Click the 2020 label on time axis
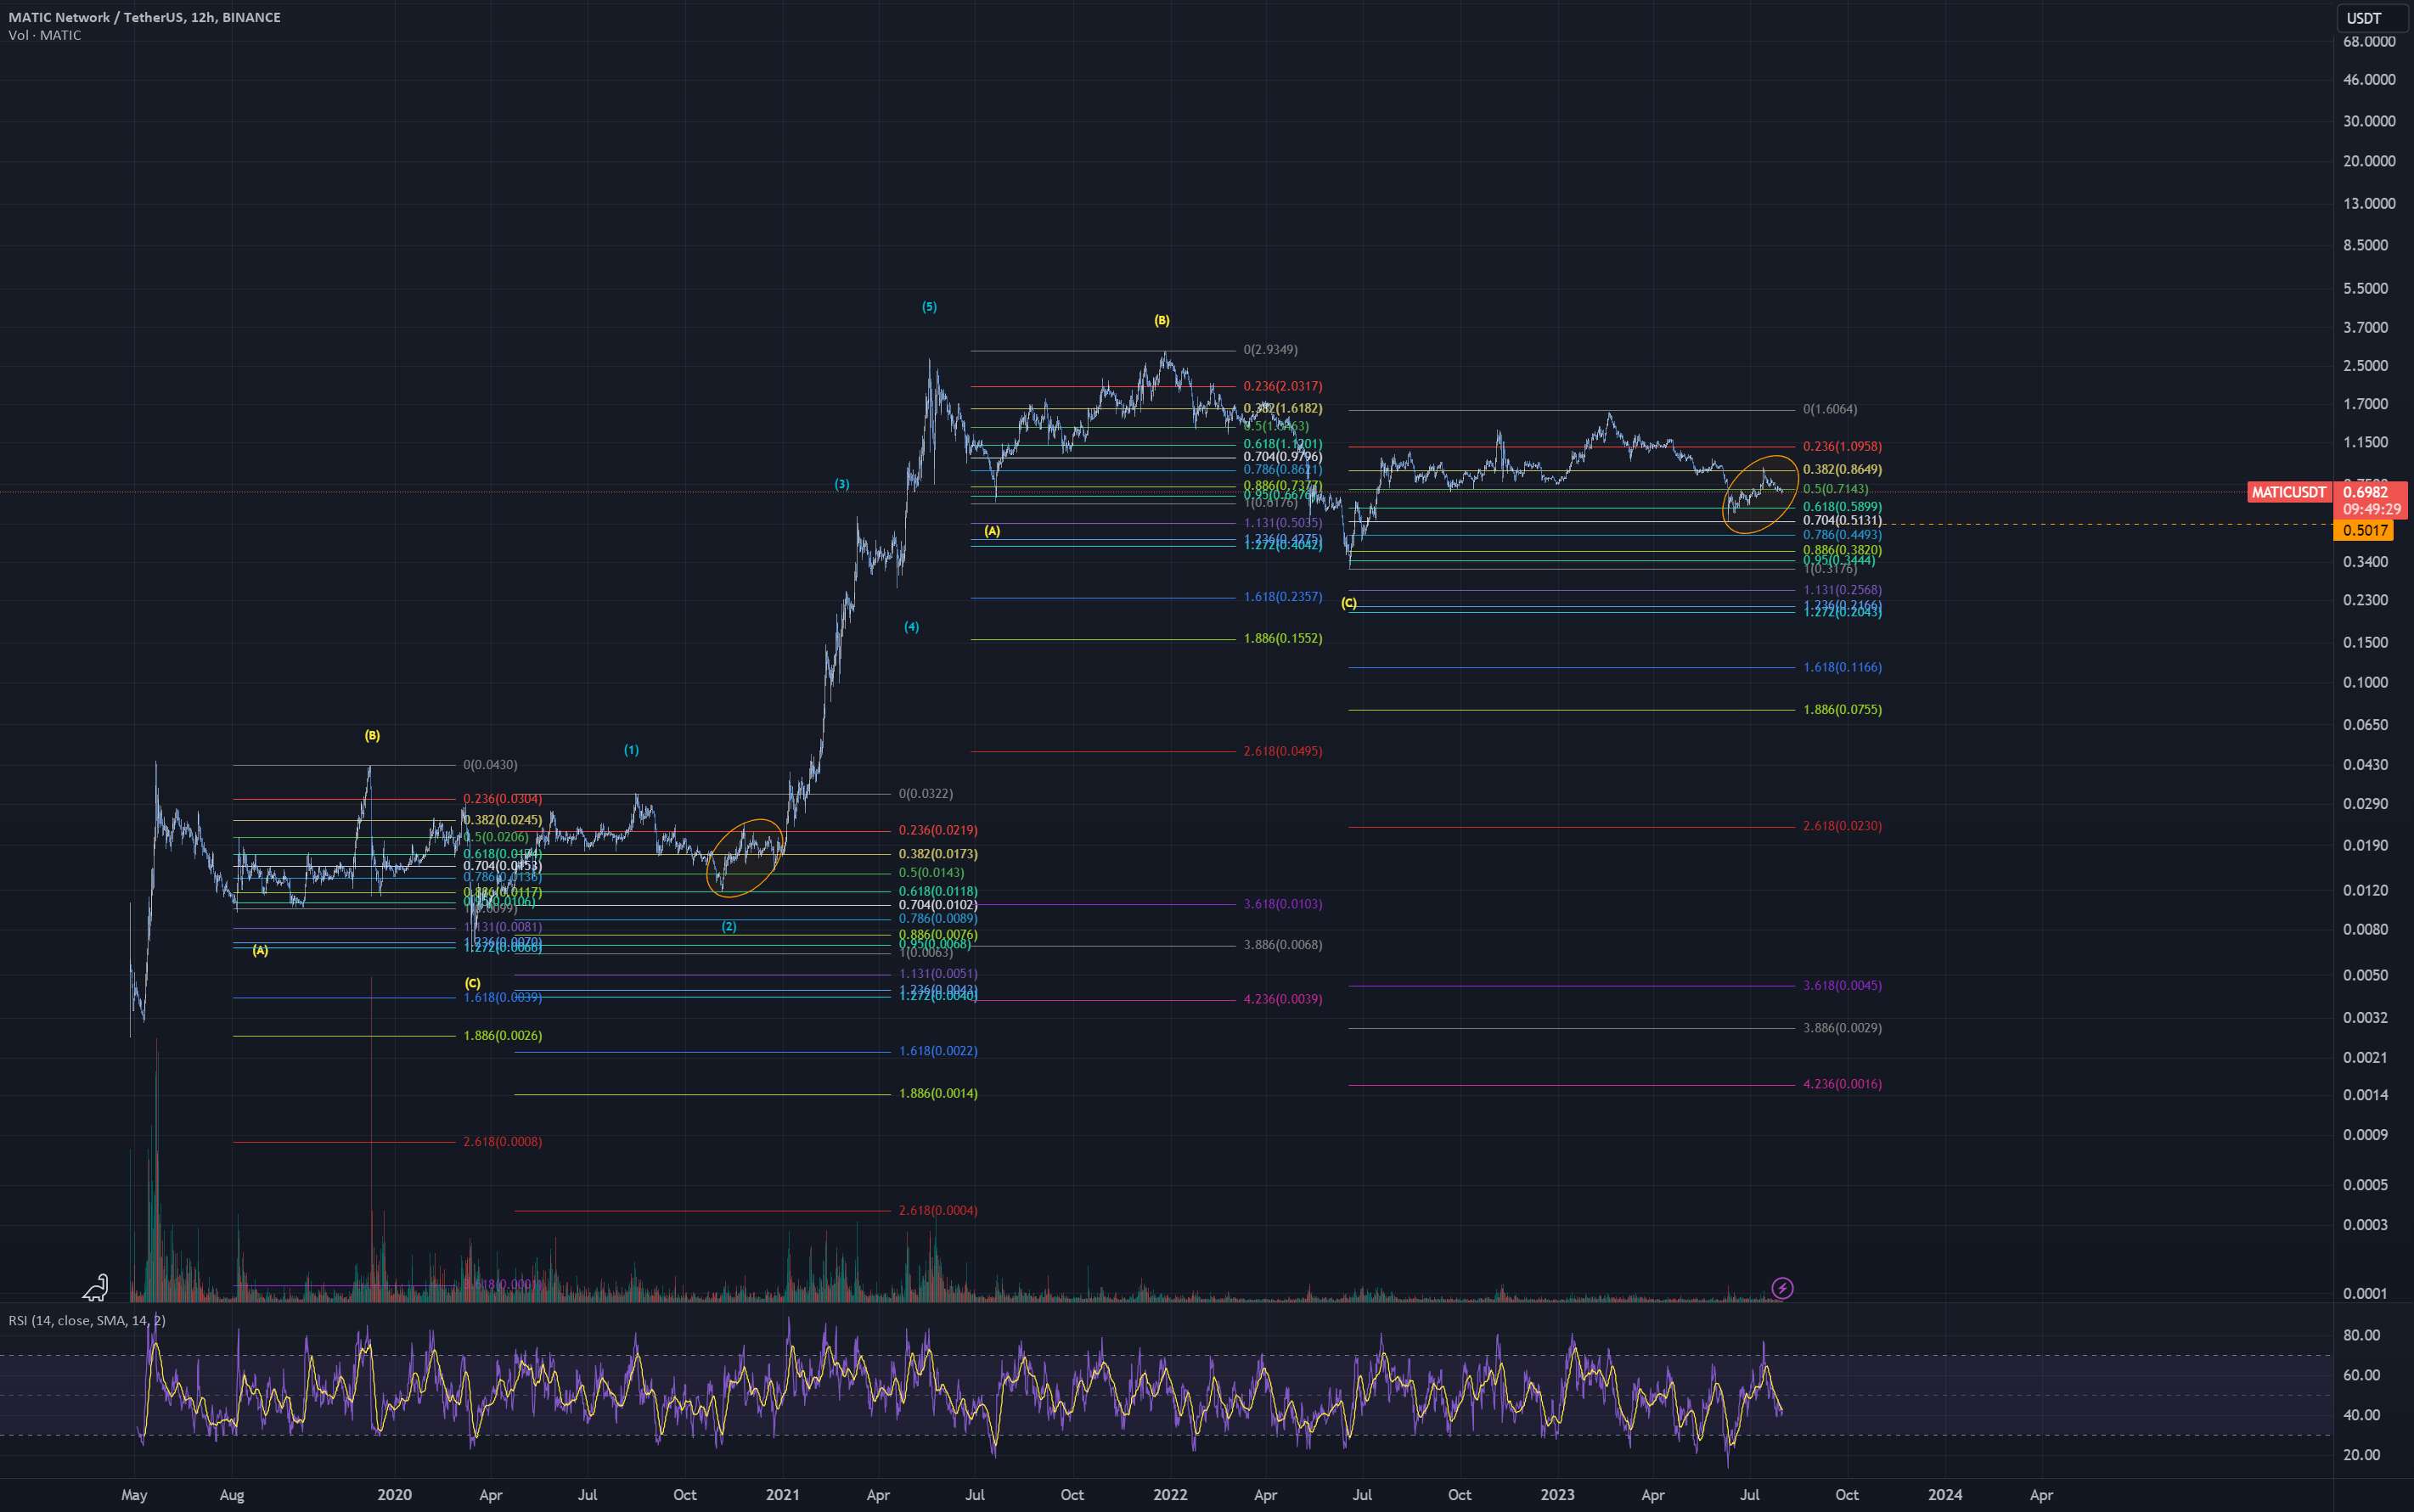This screenshot has width=2414, height=1512. click(x=394, y=1495)
